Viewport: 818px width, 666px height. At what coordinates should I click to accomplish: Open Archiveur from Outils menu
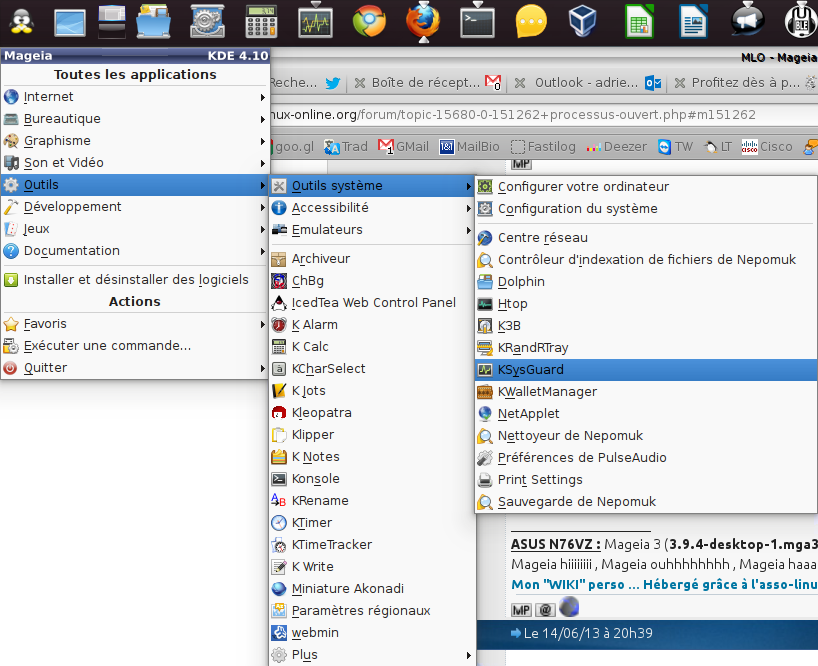pyautogui.click(x=371, y=259)
